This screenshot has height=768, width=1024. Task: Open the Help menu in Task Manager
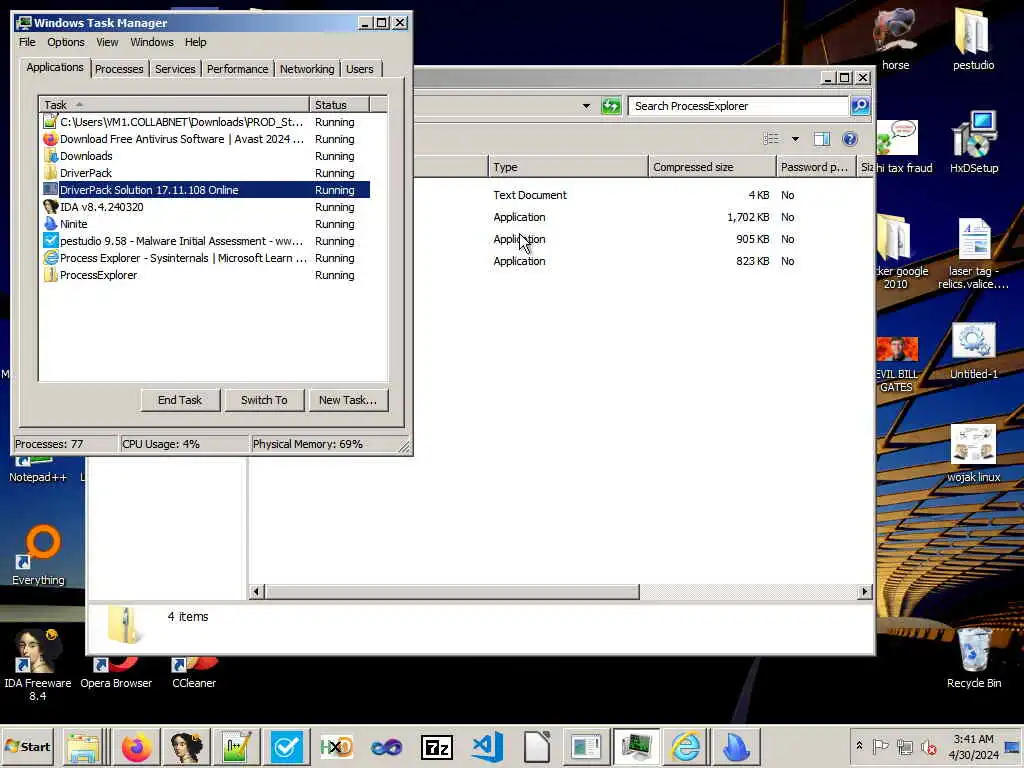195,42
